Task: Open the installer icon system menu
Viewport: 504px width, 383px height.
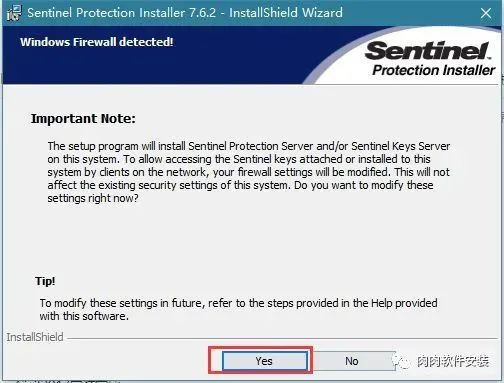Action: coord(14,13)
